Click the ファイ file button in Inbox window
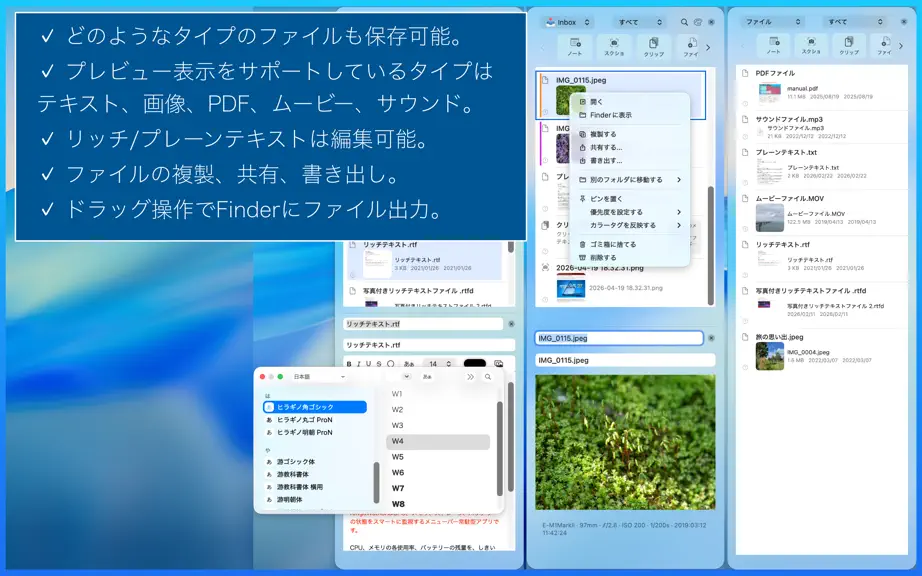 tap(690, 47)
